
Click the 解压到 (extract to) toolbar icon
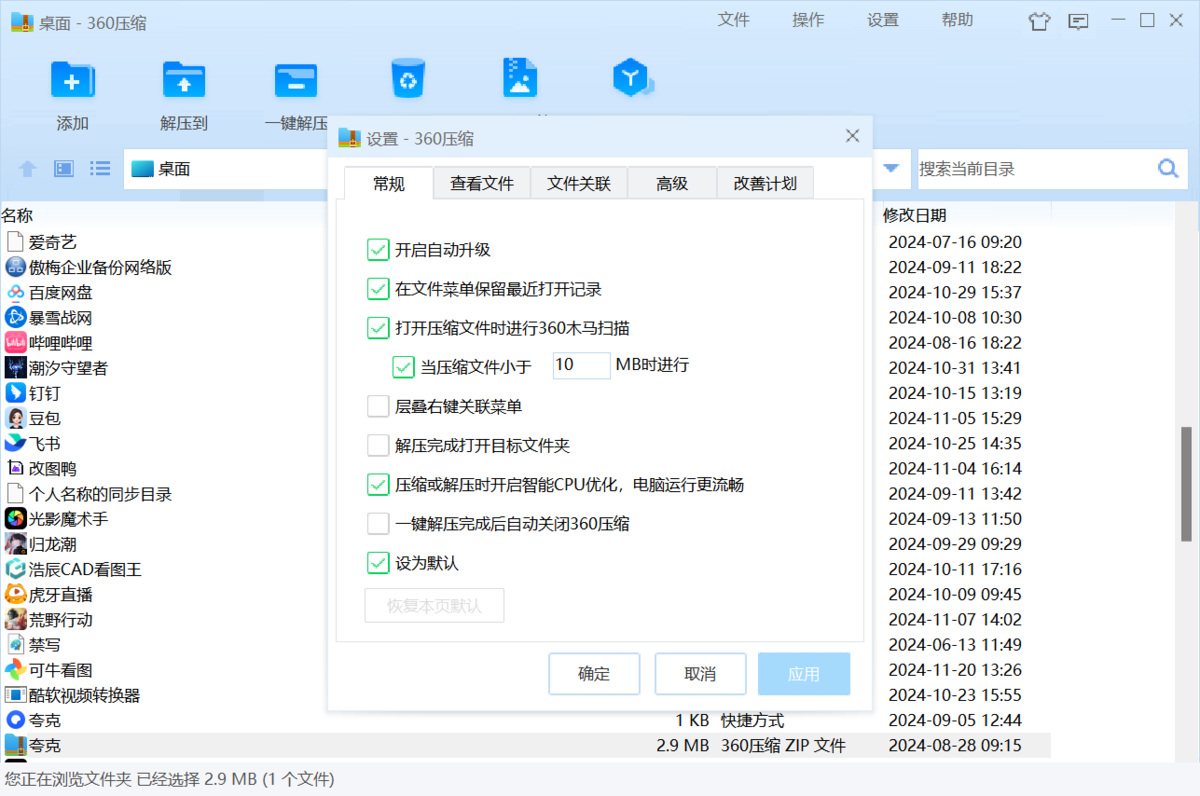pos(184,79)
